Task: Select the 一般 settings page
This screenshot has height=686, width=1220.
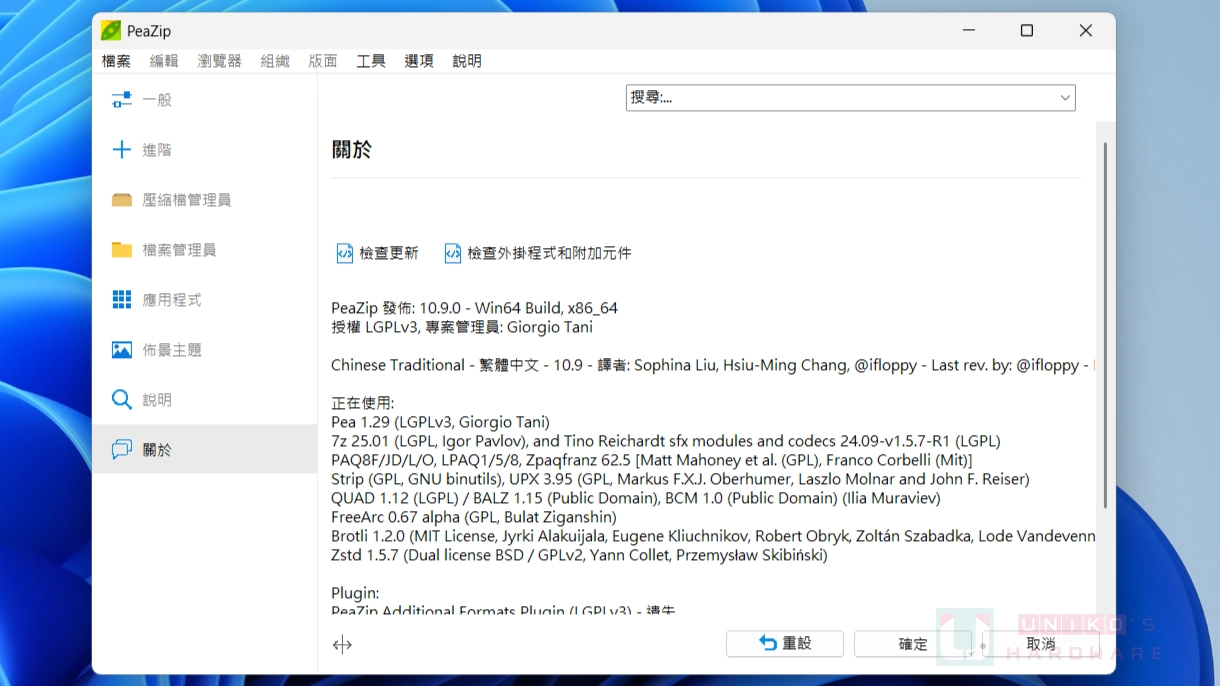Action: tap(205, 100)
